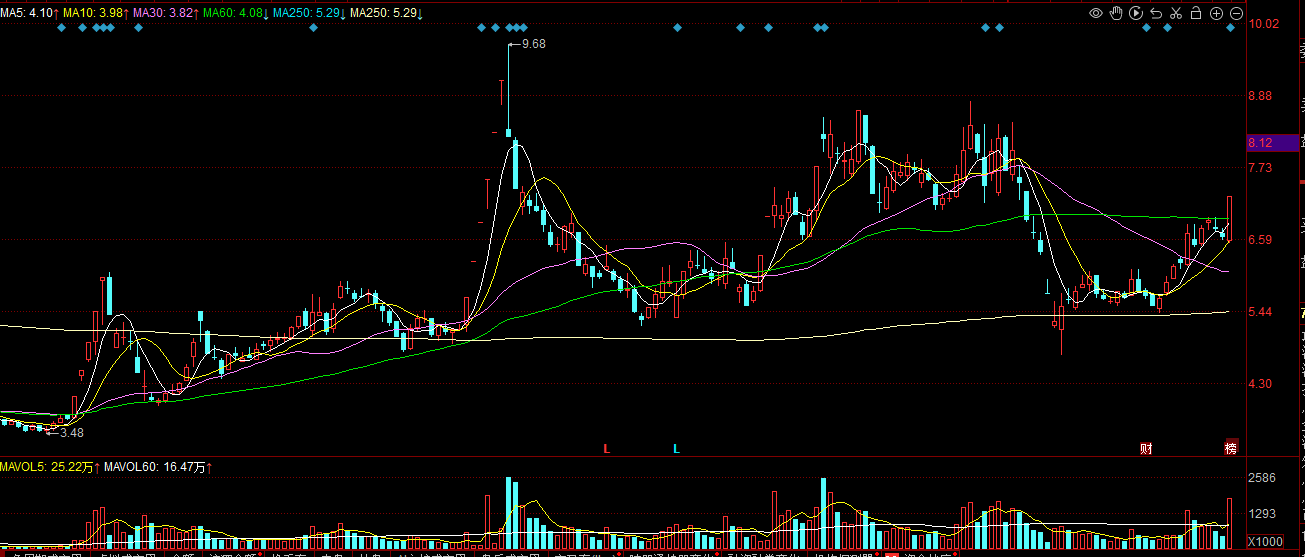The width and height of the screenshot is (1305, 557).
Task: Toggle the open padlock icon
Action: [1196, 13]
